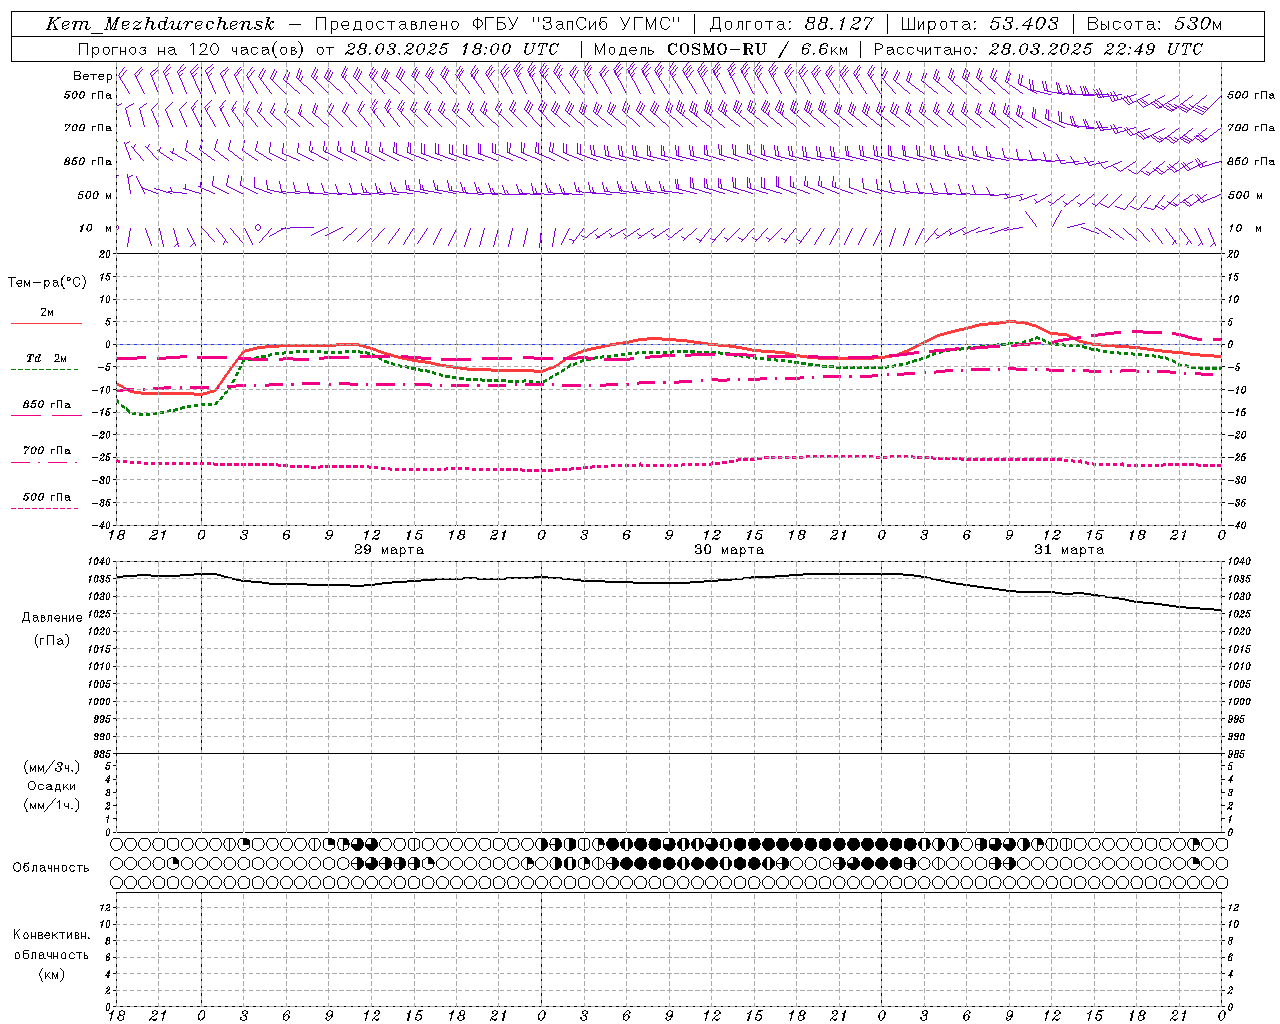
Task: Click the Облачность cloud cover label
Action: [x=51, y=868]
